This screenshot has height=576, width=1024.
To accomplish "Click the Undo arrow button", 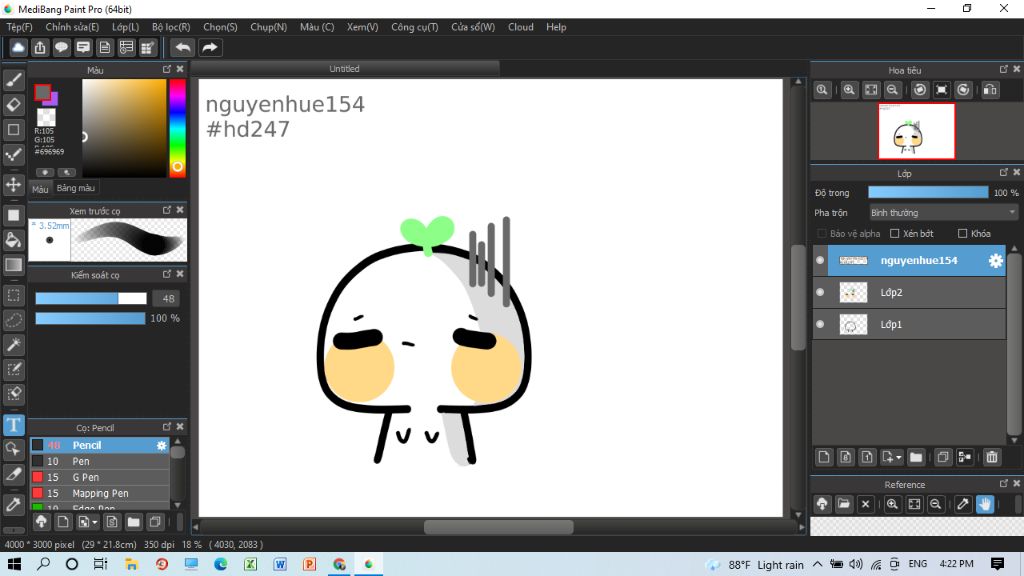I will [183, 47].
